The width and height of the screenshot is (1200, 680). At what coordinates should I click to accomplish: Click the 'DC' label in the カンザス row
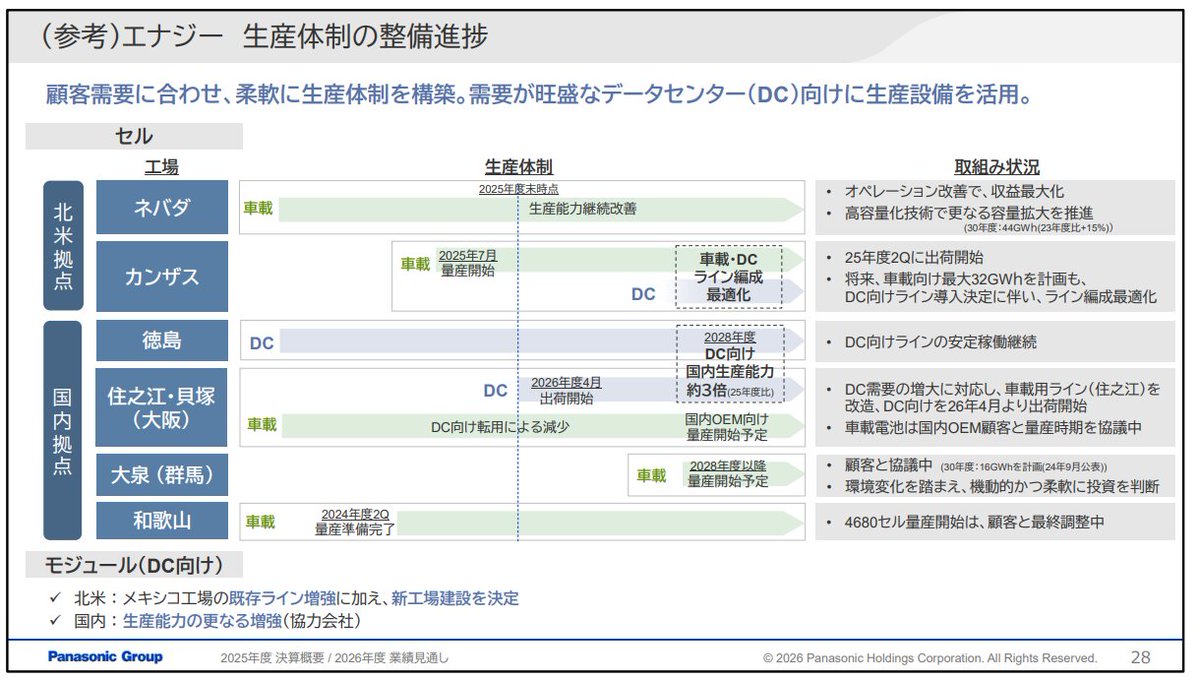(643, 294)
